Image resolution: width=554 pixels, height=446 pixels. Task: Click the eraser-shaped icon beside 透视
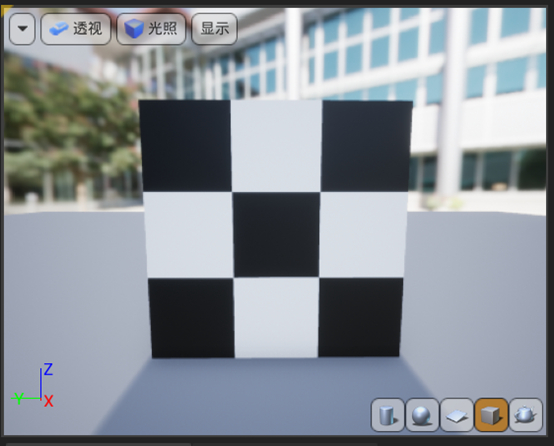pos(59,29)
